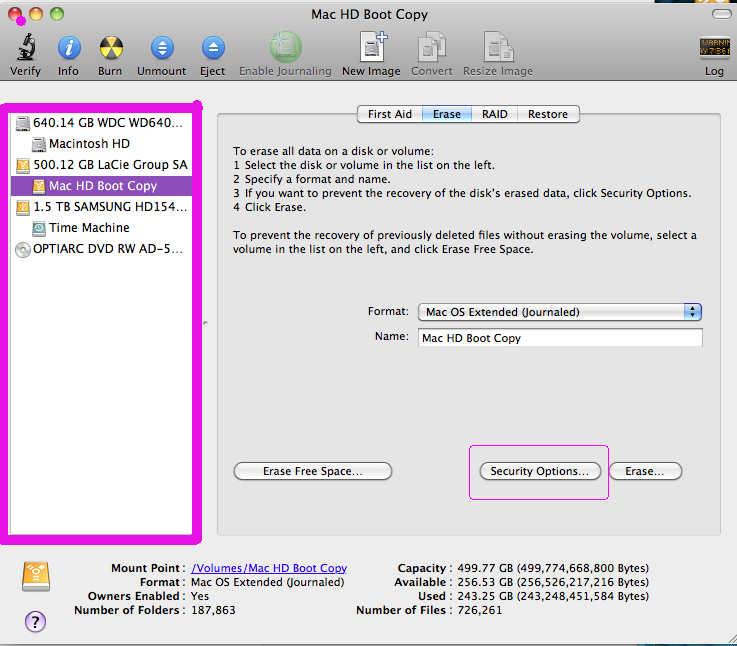
Task: Switch to the Restore tab
Action: pyautogui.click(x=548, y=114)
